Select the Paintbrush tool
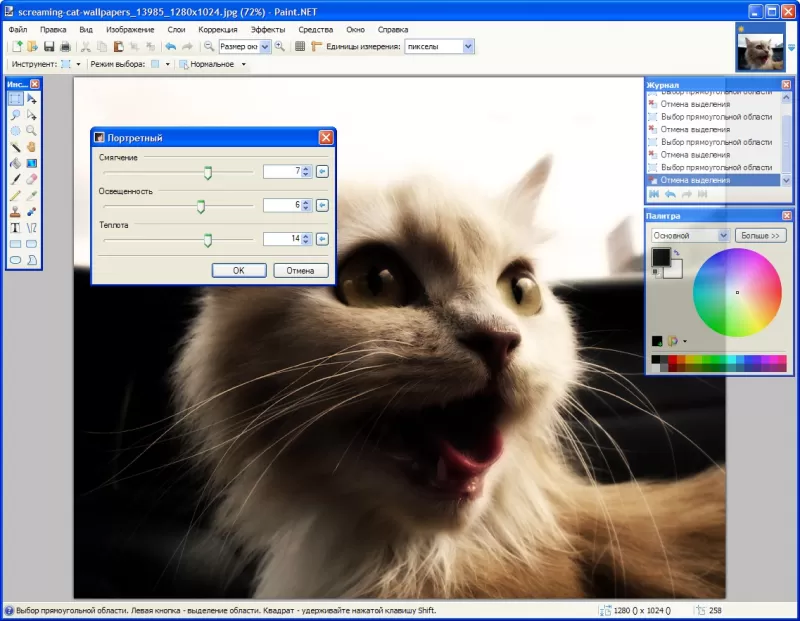800x621 pixels. pos(15,180)
